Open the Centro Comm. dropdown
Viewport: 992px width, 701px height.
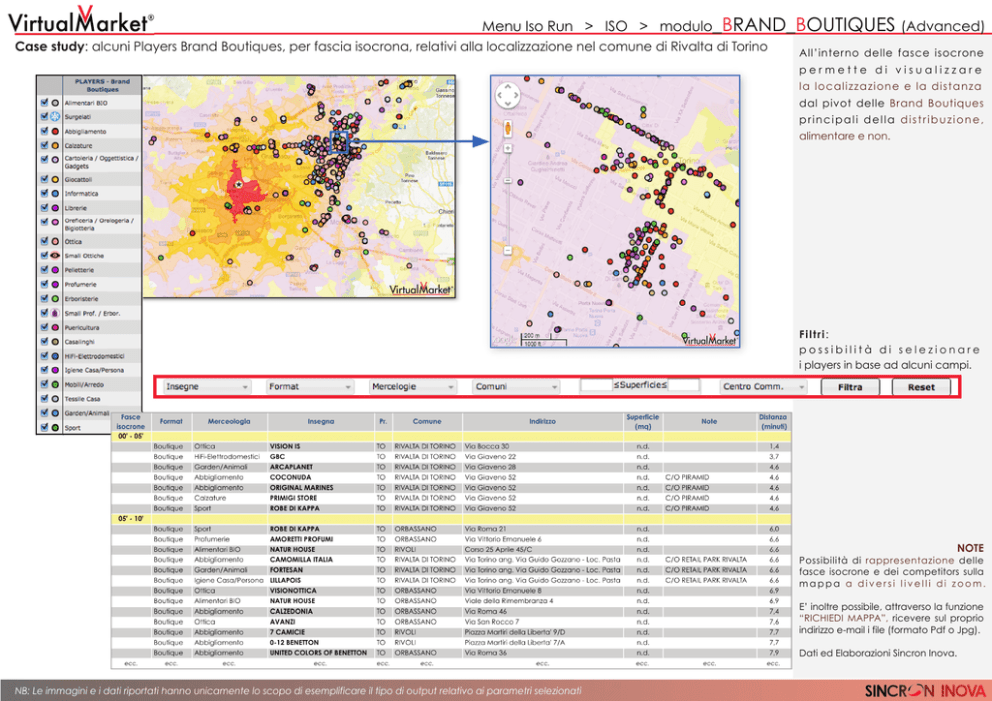point(759,386)
